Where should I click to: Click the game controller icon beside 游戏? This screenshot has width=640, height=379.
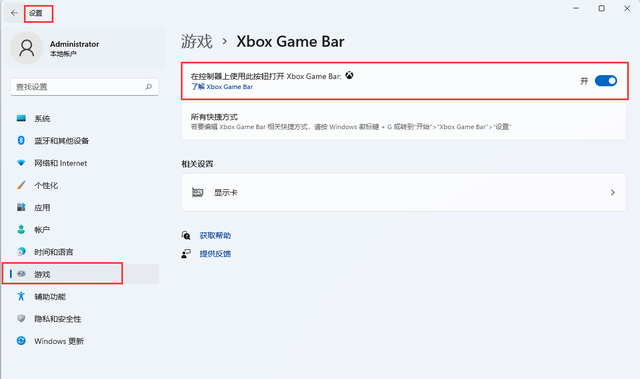(x=21, y=274)
